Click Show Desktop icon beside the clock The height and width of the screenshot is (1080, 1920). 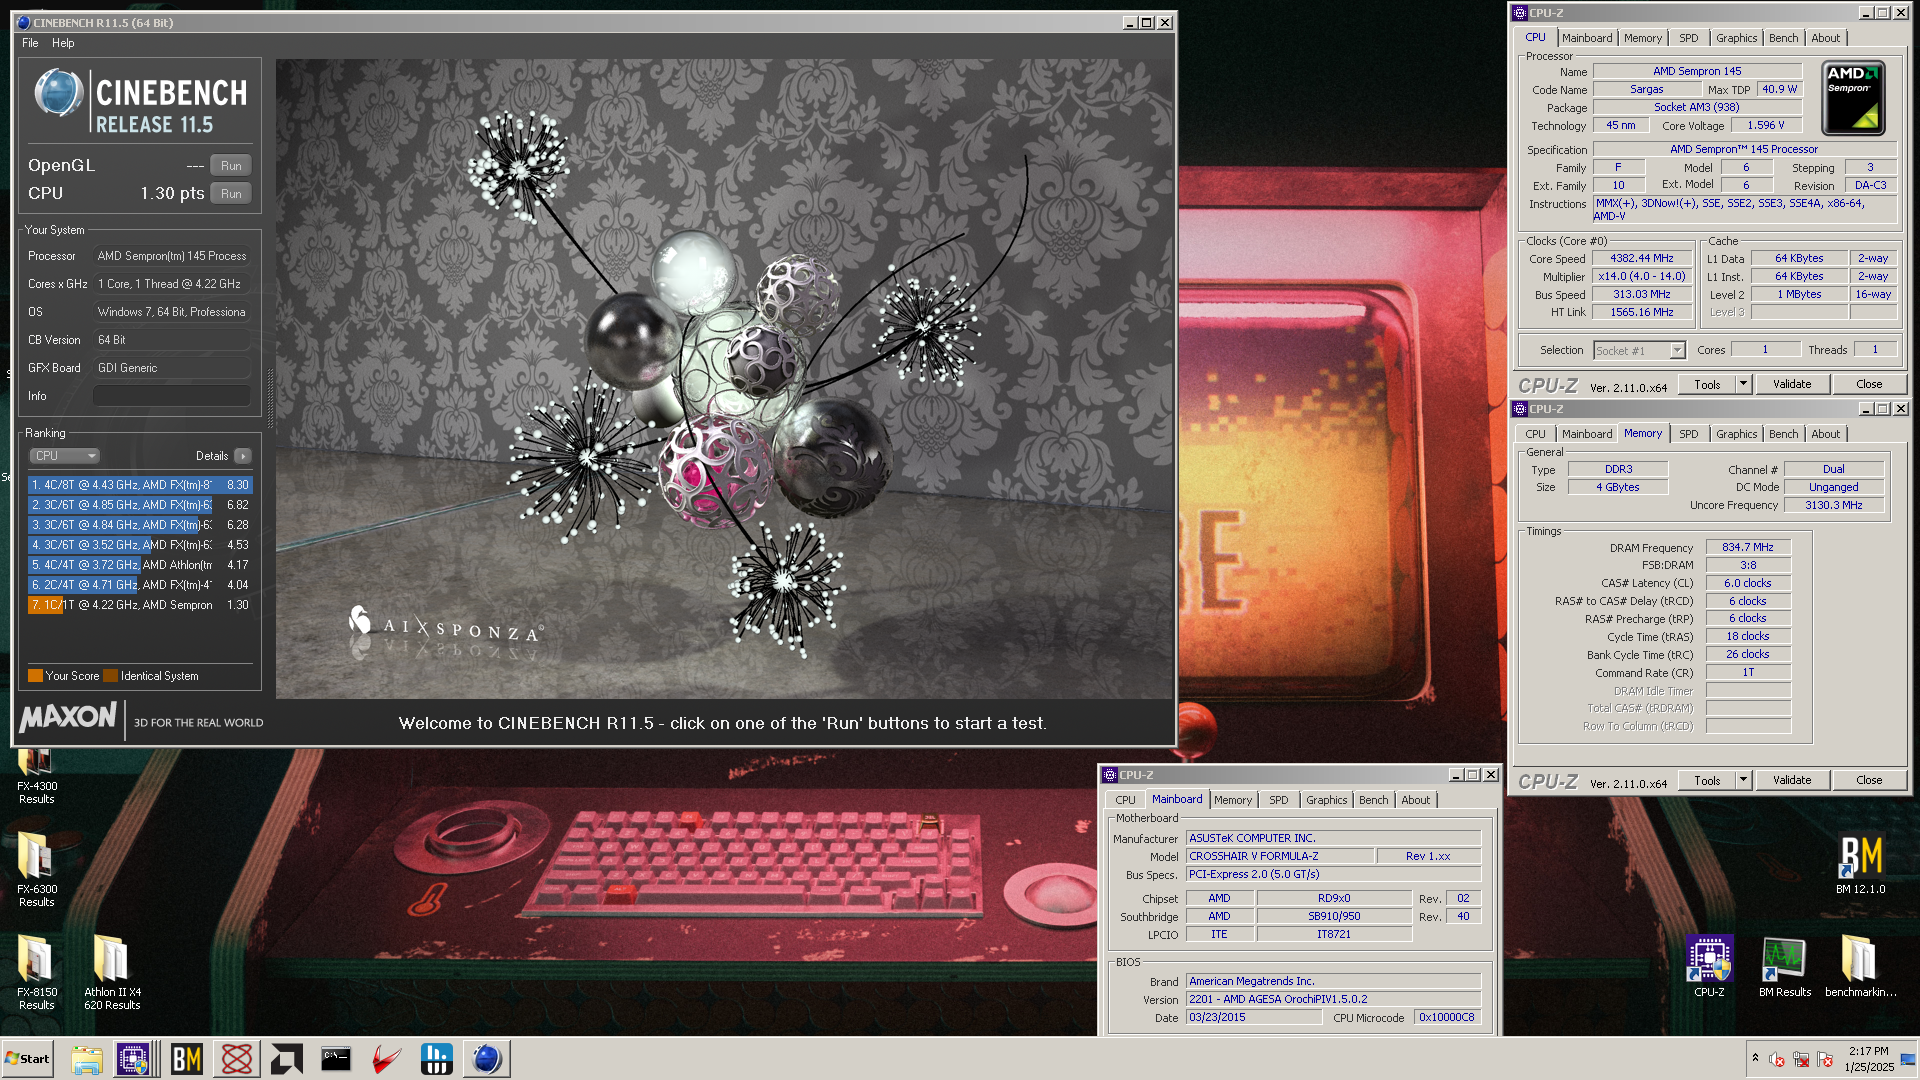click(1909, 1059)
